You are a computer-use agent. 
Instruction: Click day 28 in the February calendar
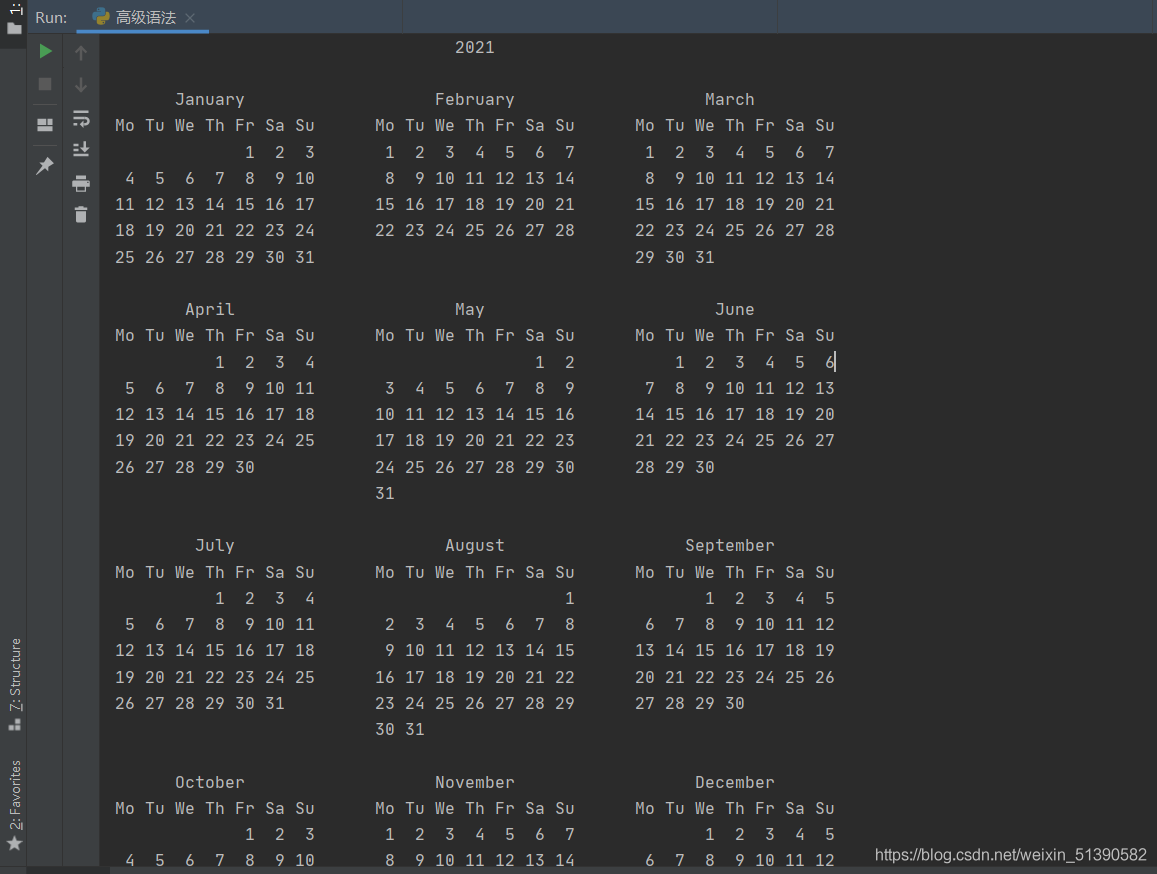tap(564, 231)
